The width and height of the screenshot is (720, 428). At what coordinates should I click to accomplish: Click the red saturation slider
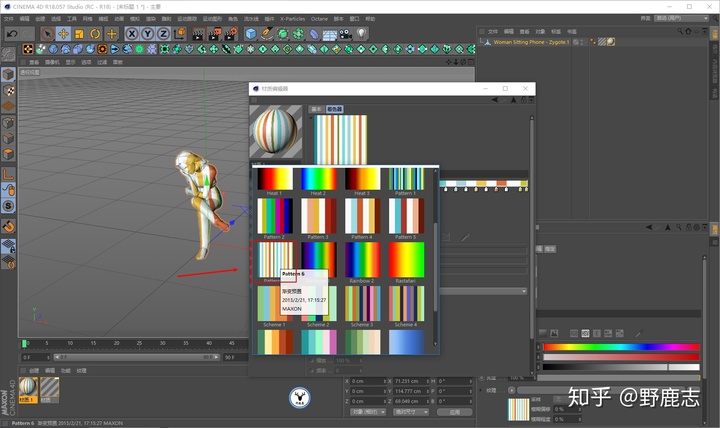click(x=621, y=357)
